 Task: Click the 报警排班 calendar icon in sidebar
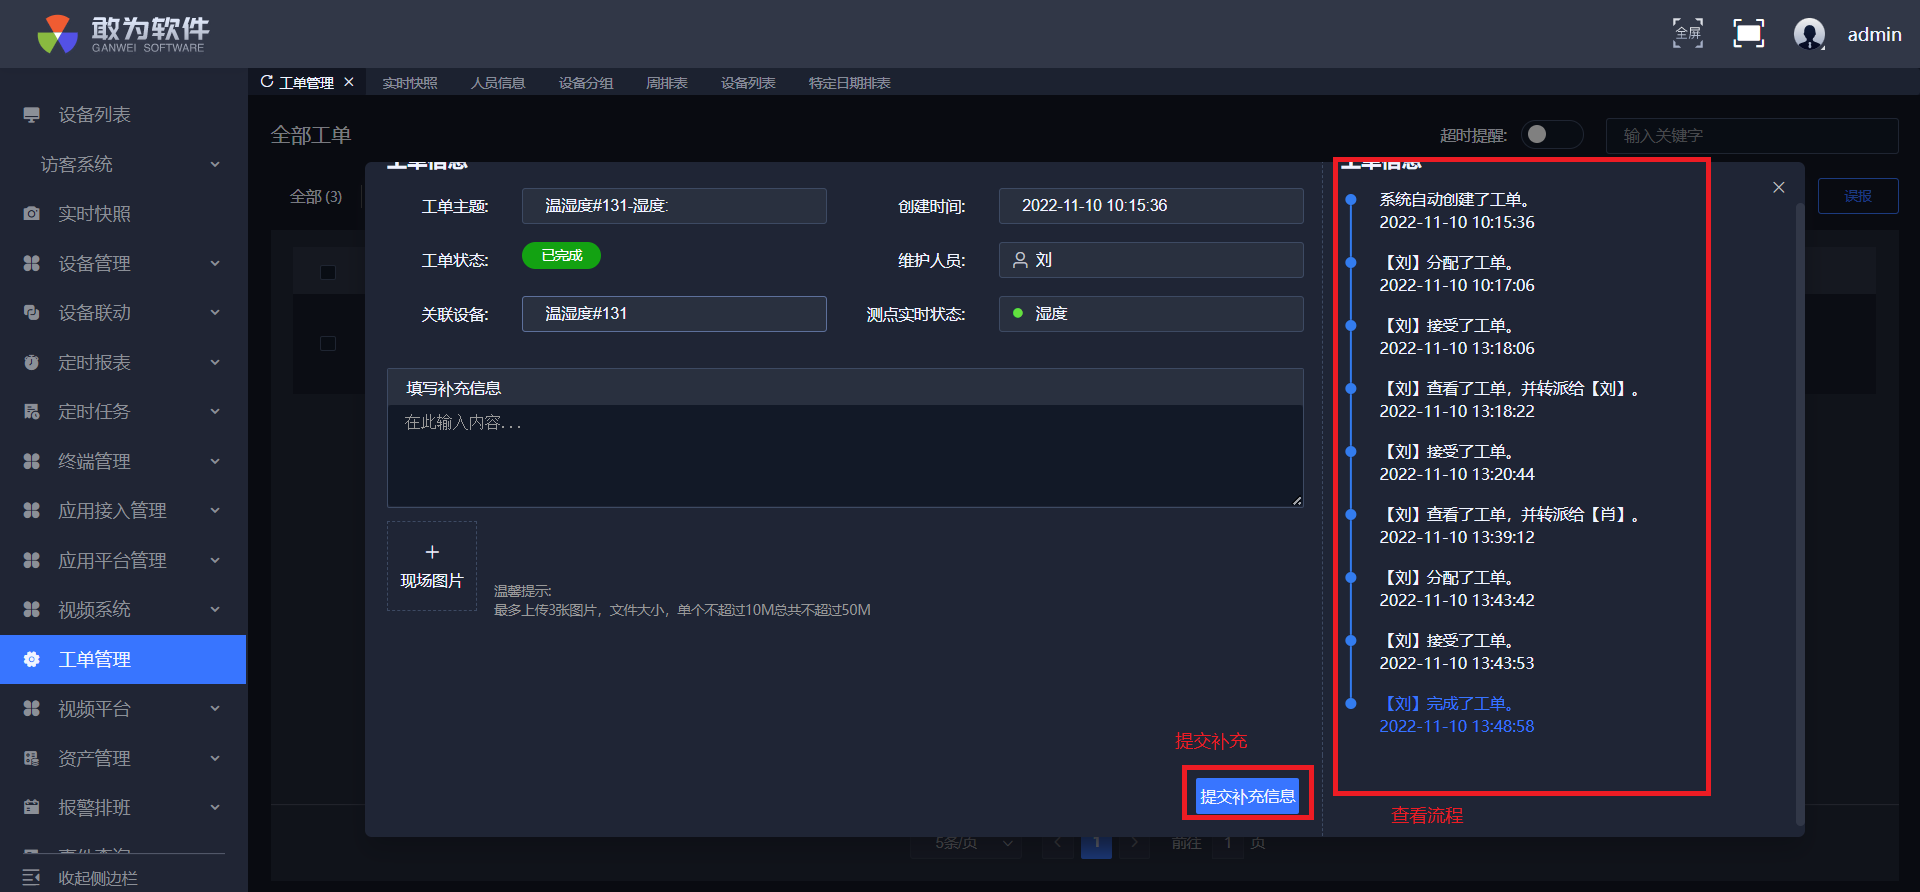click(x=32, y=808)
